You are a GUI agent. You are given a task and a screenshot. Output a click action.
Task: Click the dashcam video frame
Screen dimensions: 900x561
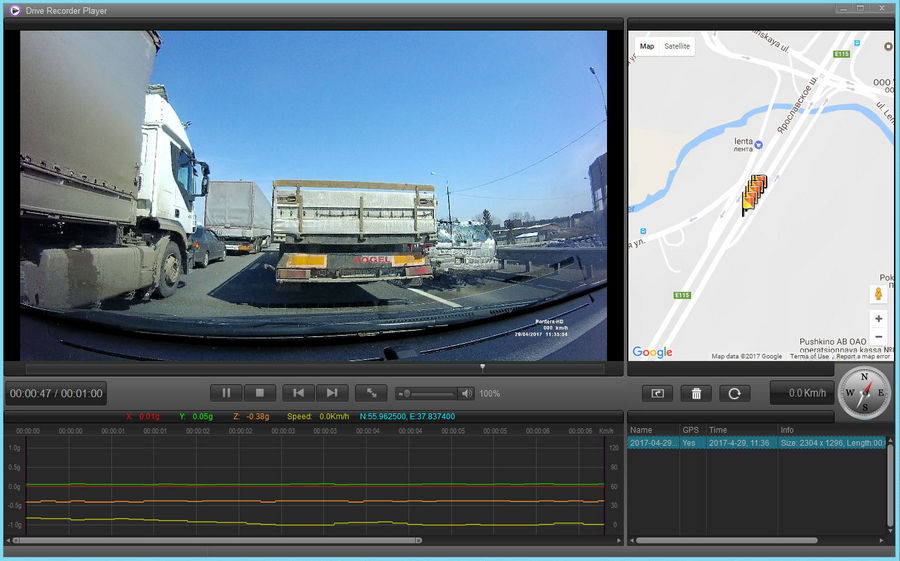[x=313, y=195]
